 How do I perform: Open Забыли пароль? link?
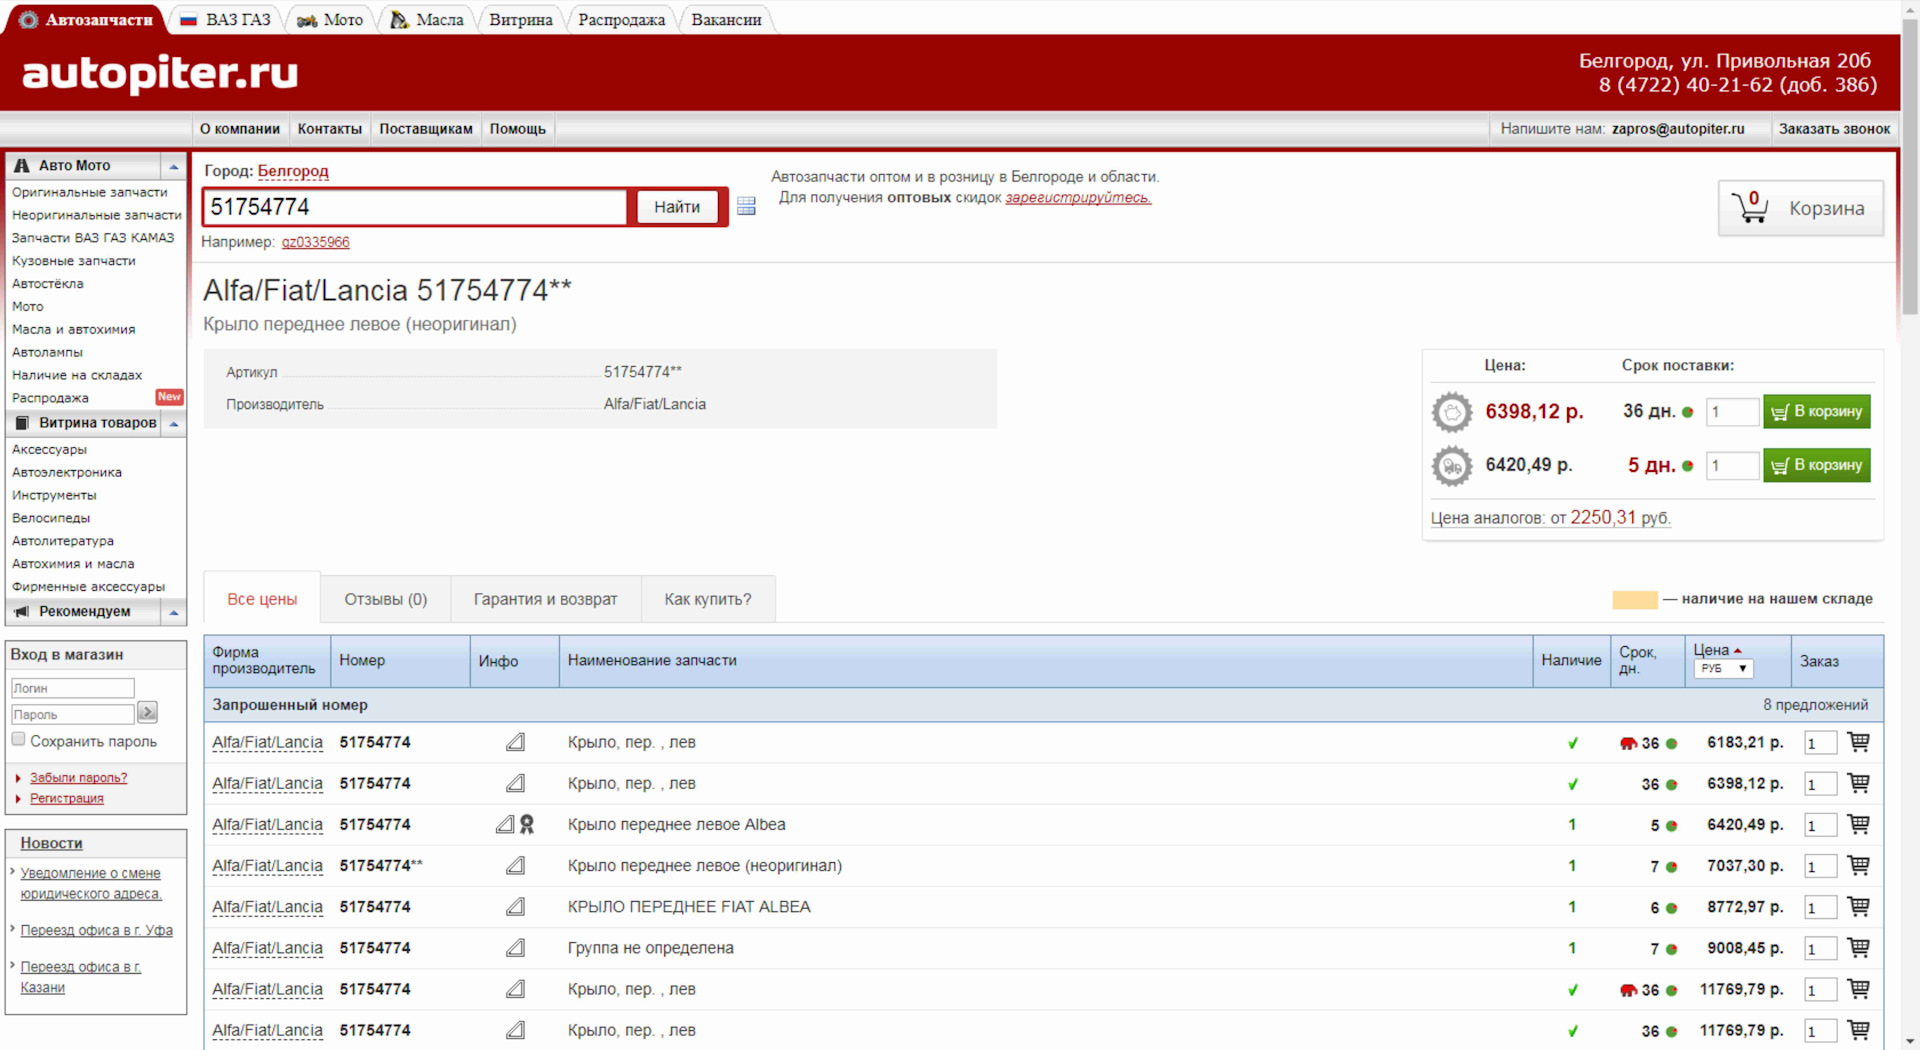(x=78, y=777)
